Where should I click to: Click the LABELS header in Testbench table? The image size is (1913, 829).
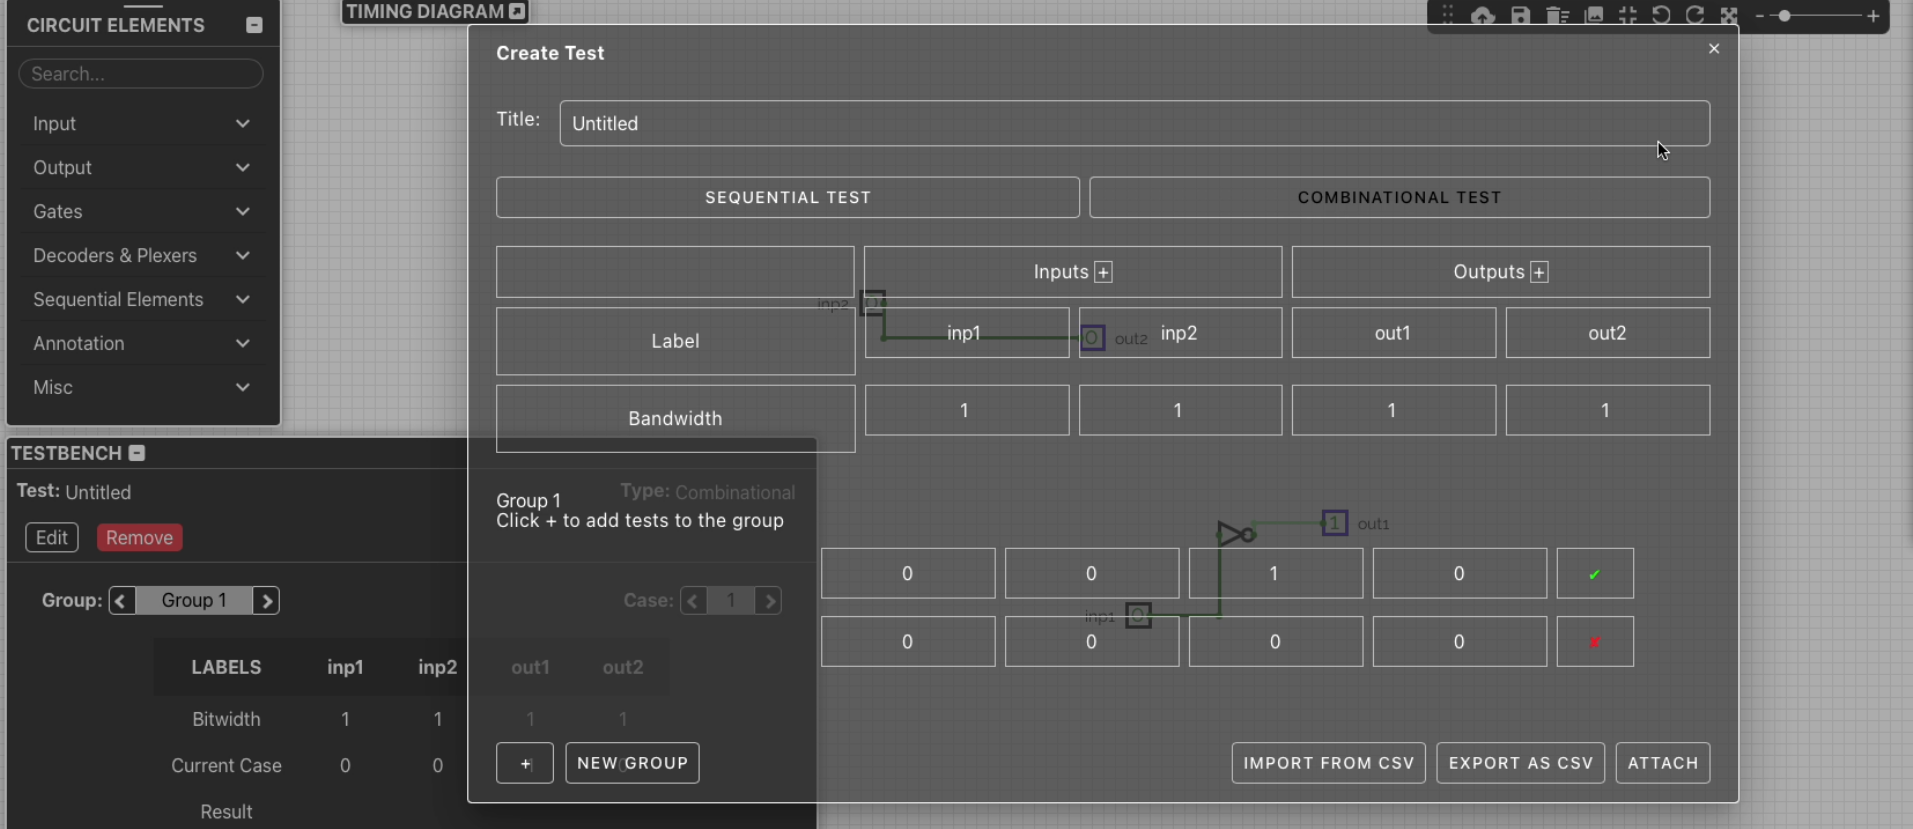point(226,667)
